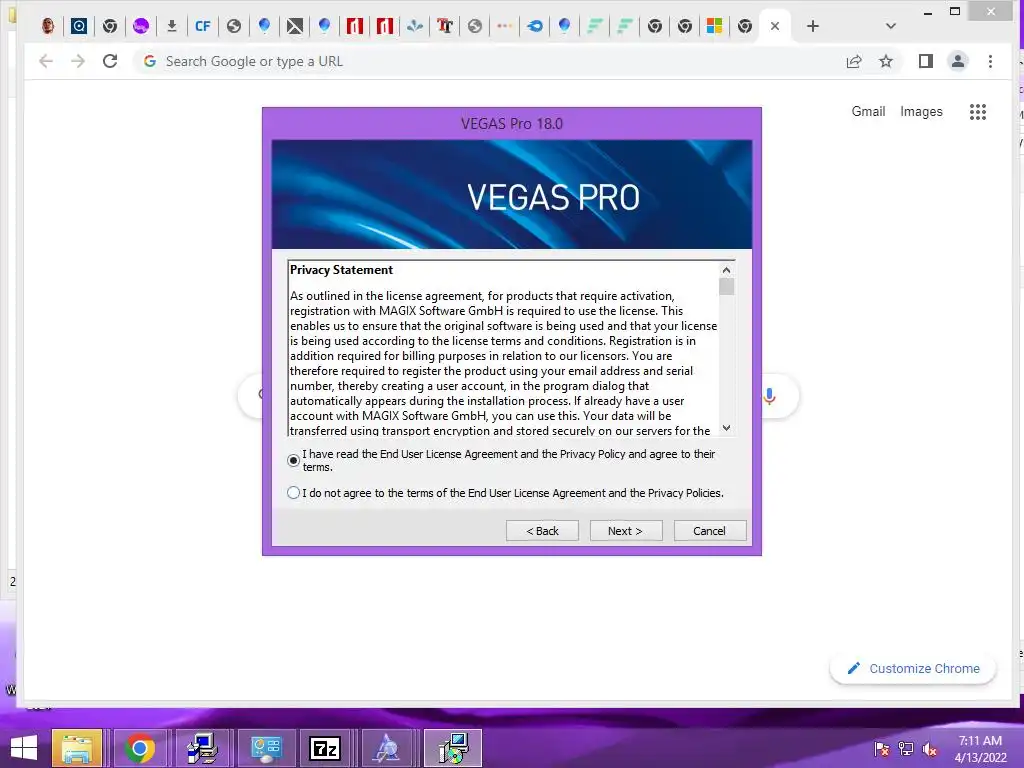The width and height of the screenshot is (1024, 768).
Task: Open the tab with red Tr favicon
Action: click(x=445, y=26)
